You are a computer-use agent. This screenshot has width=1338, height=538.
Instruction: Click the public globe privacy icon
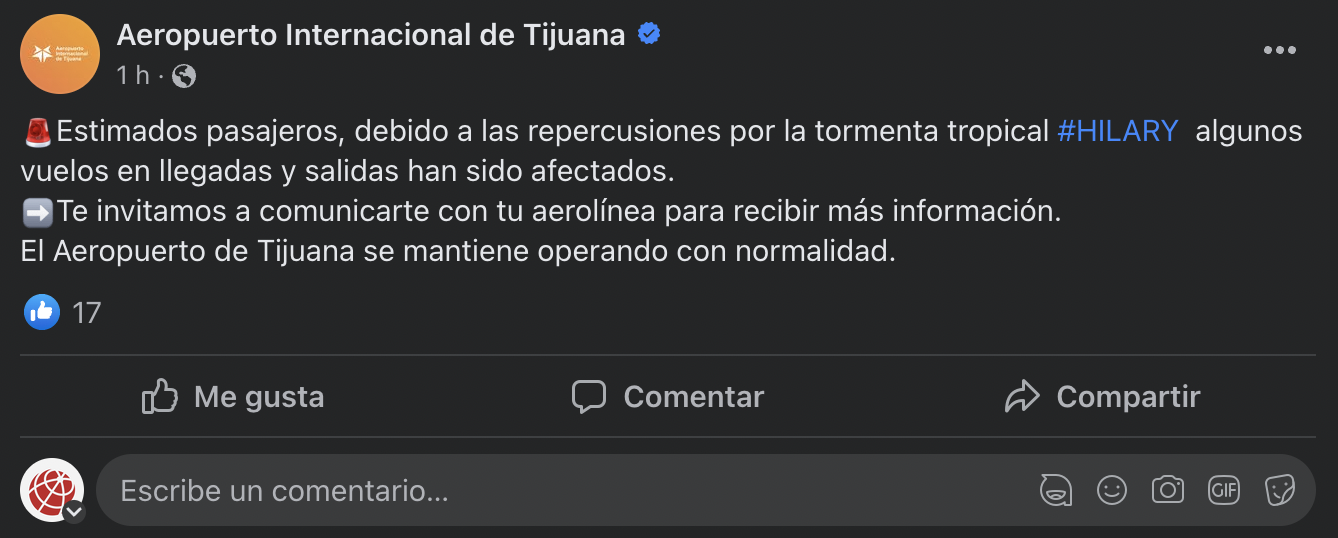184,75
